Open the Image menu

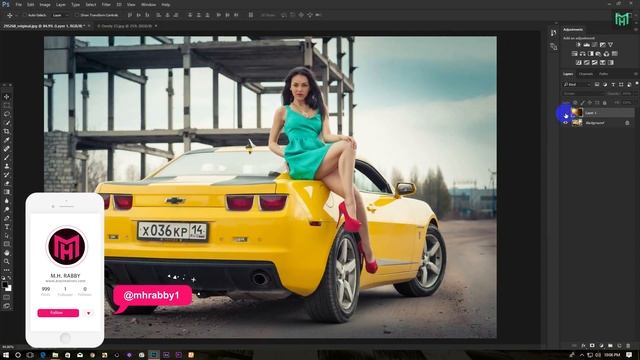pos(45,4)
